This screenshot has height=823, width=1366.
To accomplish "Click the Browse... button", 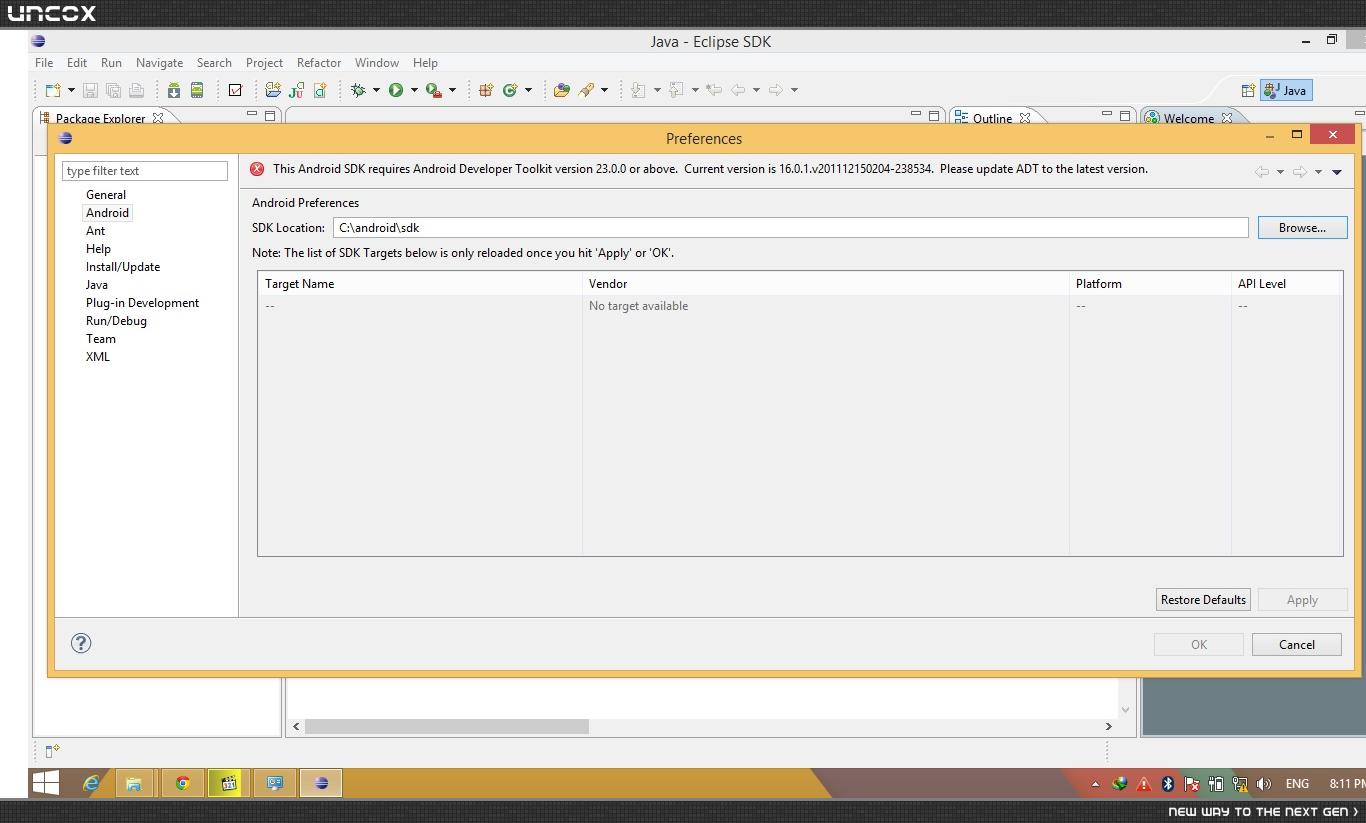I will (x=1302, y=228).
